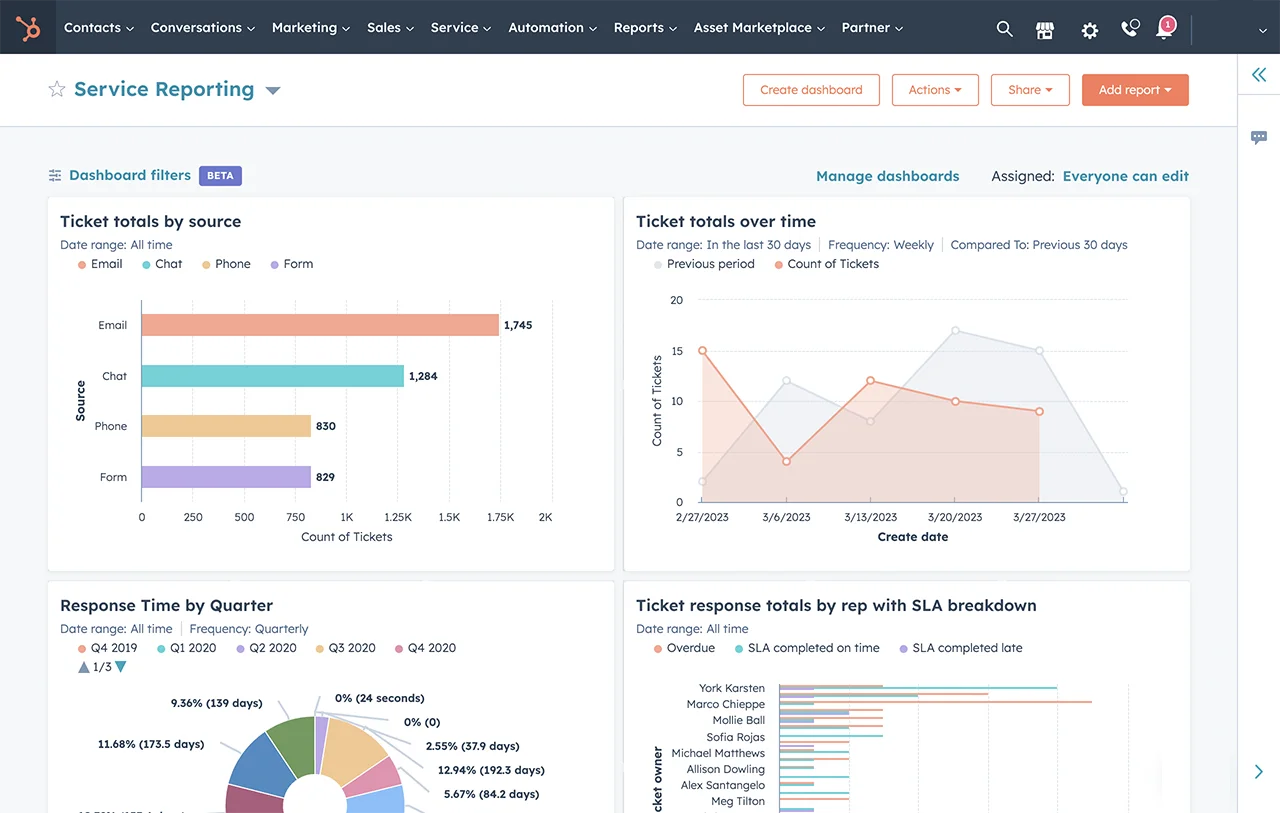
Task: Open the Service Reporting dashboard dropdown
Action: coord(272,90)
